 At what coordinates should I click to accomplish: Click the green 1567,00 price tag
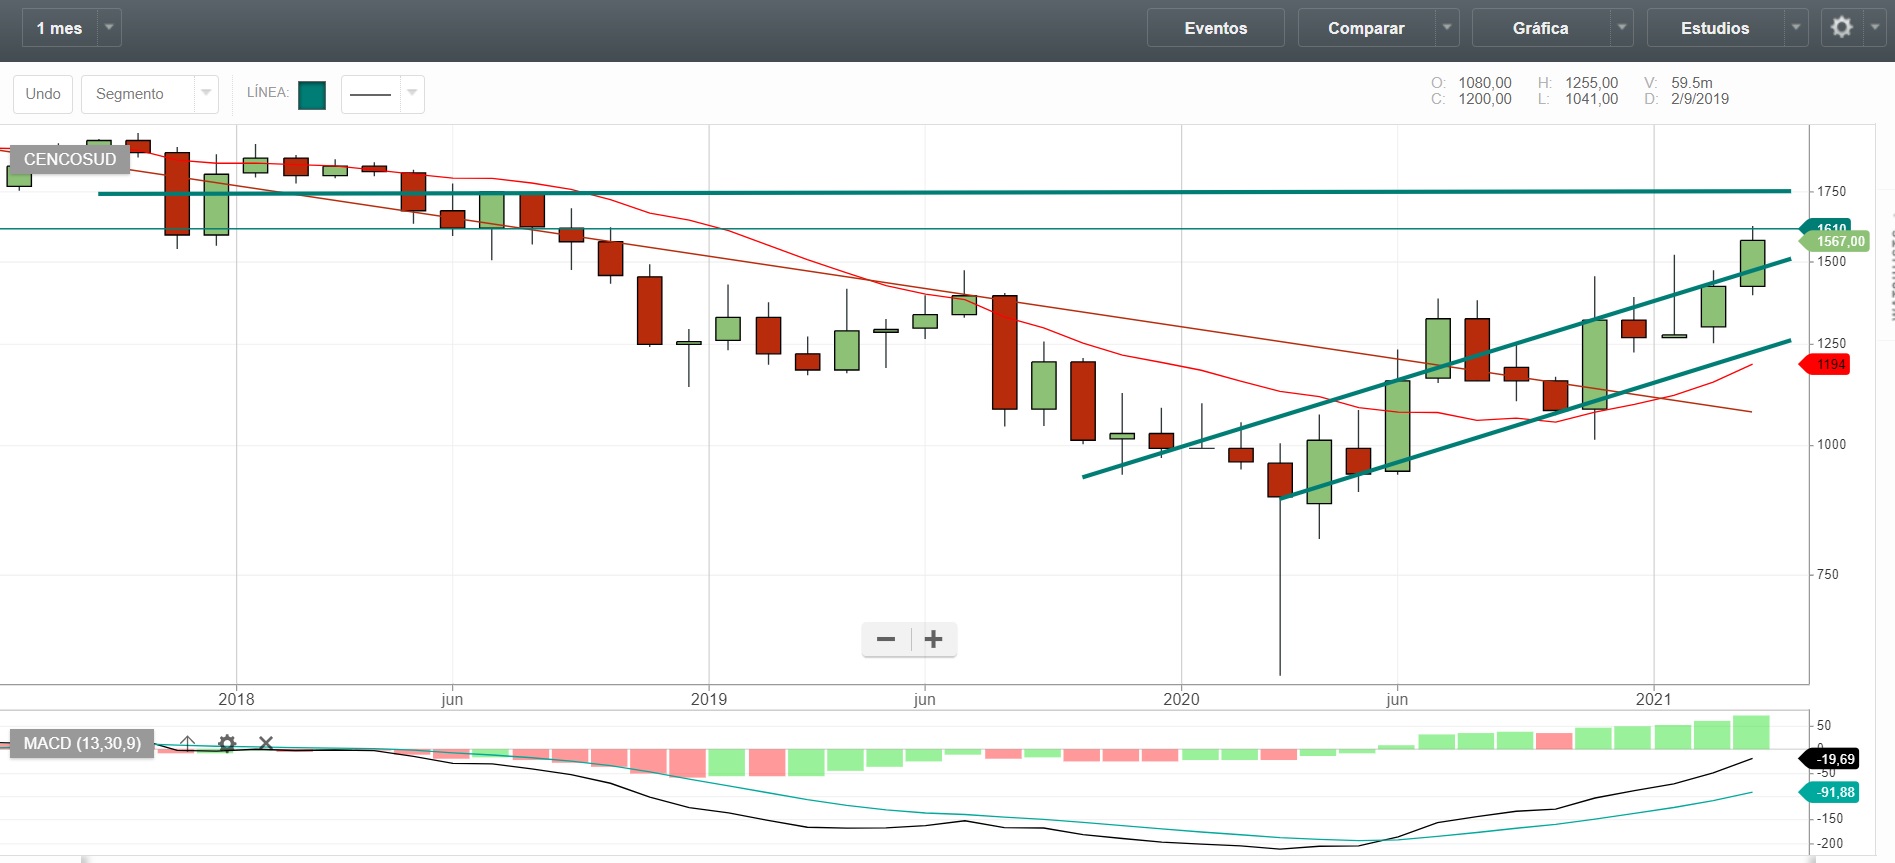(x=1834, y=241)
